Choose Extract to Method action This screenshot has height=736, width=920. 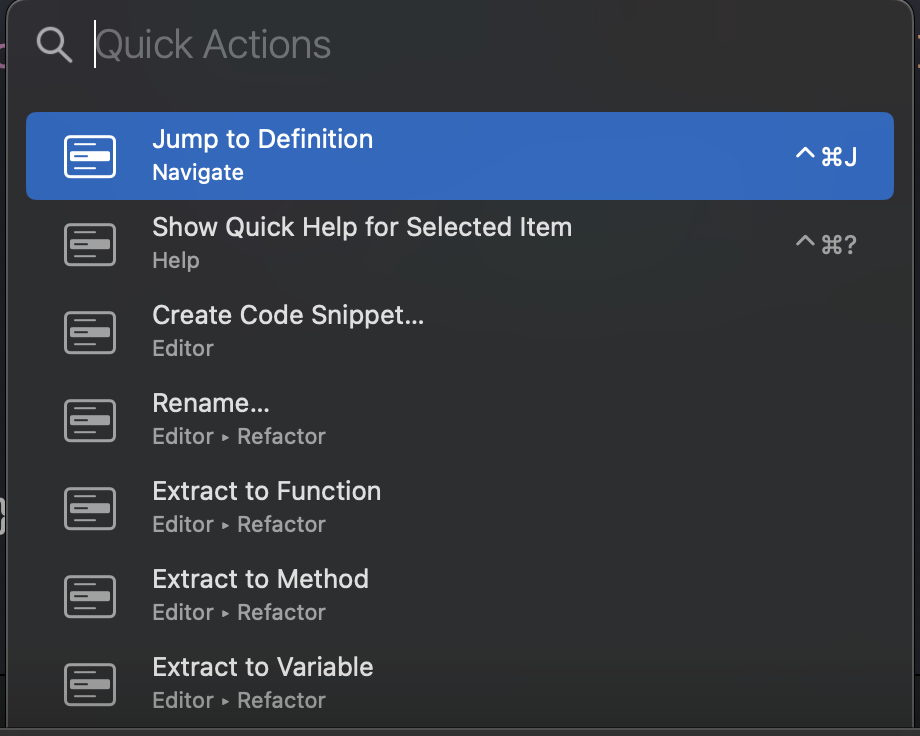click(459, 596)
